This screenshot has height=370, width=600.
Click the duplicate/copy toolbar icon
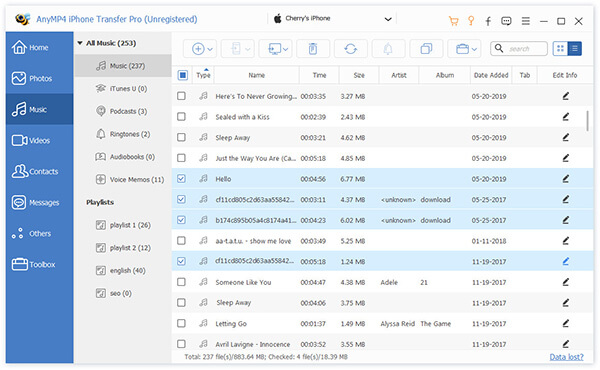[x=426, y=49]
